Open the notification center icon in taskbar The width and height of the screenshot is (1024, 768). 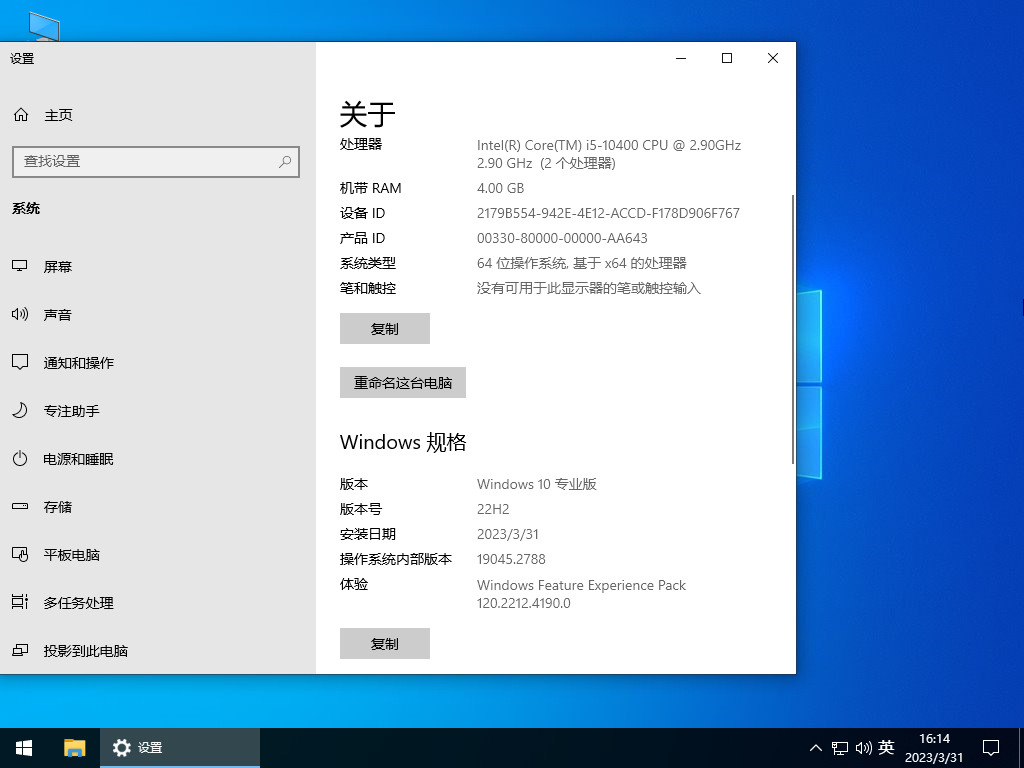point(991,747)
